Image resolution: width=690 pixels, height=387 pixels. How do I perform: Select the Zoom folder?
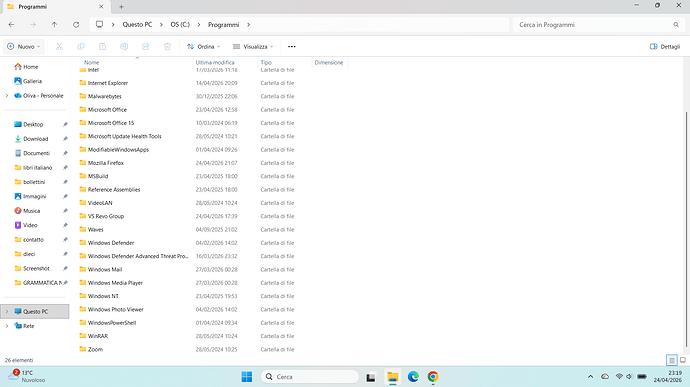point(92,349)
